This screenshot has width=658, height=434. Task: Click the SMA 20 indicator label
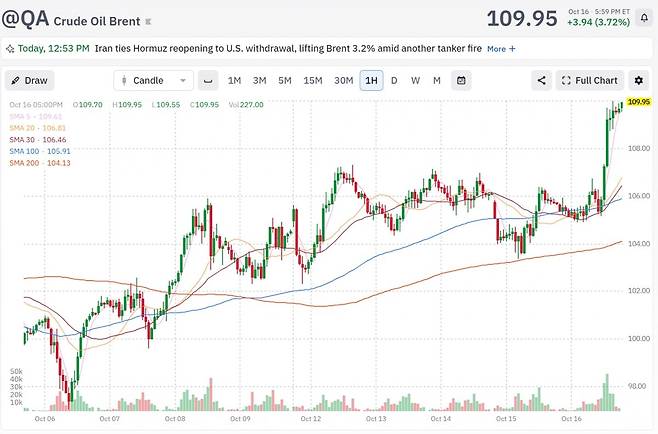point(38,128)
